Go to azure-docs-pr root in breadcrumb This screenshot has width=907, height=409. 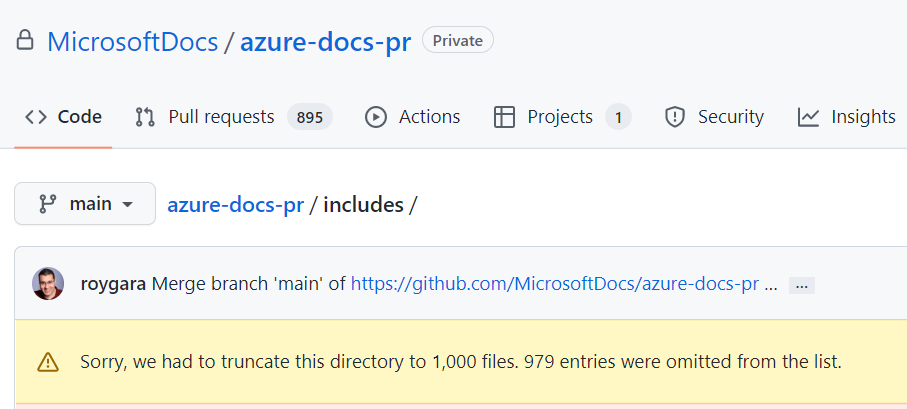[x=235, y=205]
